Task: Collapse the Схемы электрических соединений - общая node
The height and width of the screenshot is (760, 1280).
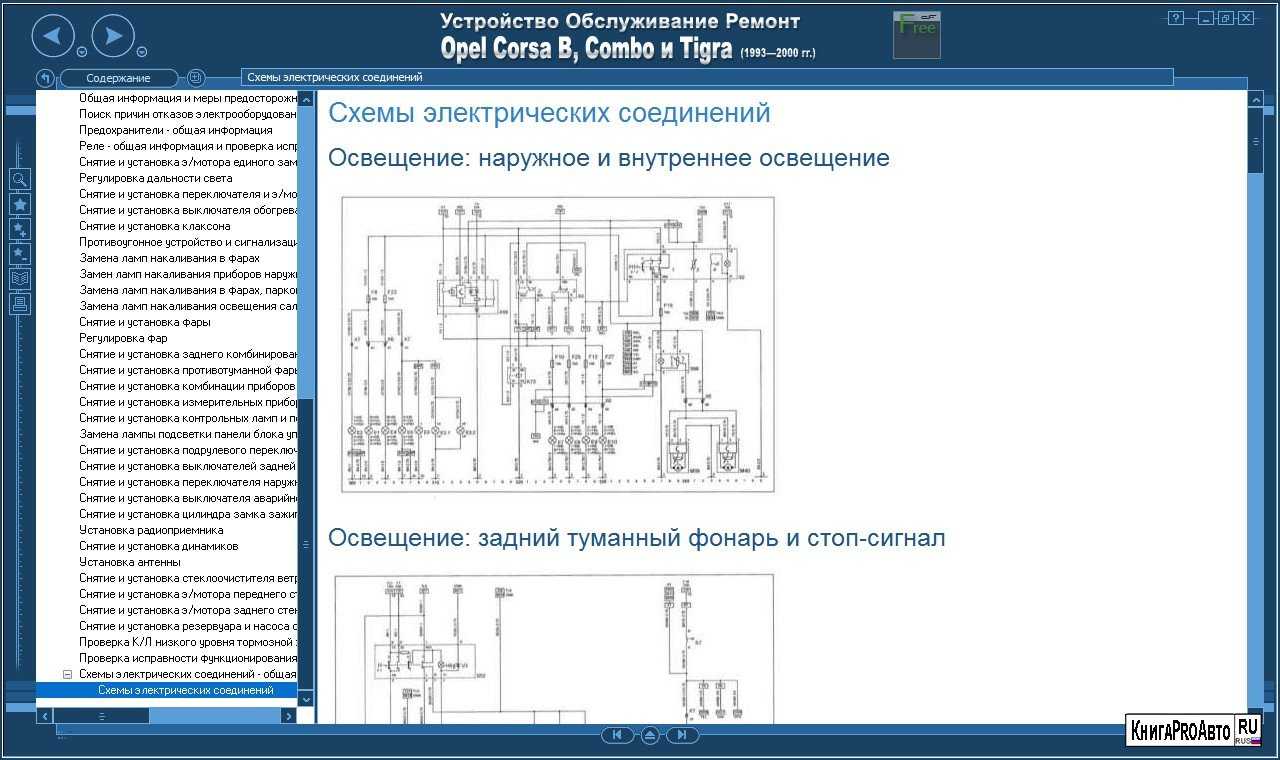Action: coord(68,674)
